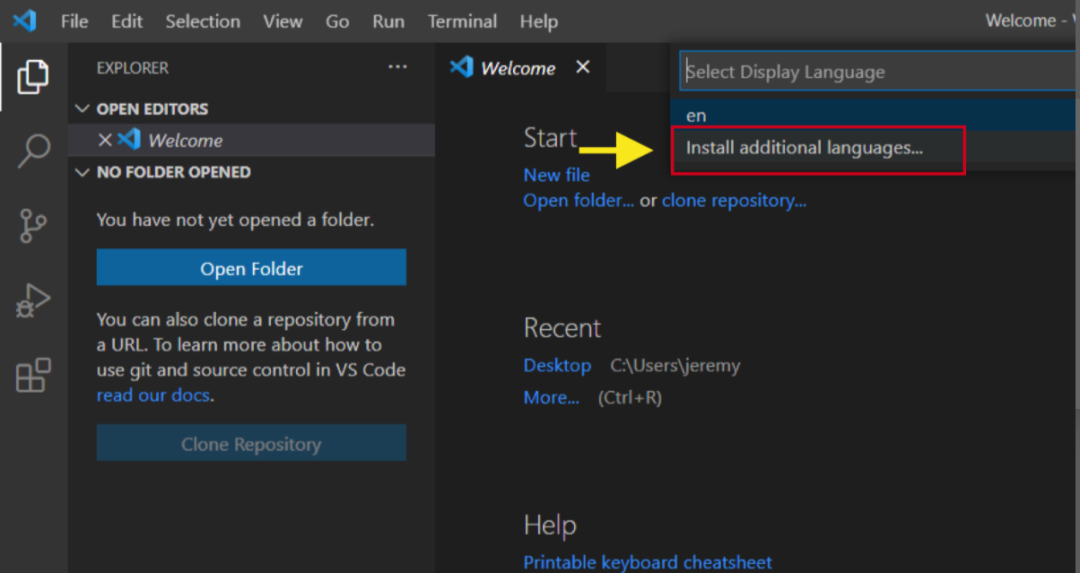Open Explorer more actions ellipsis

click(397, 67)
